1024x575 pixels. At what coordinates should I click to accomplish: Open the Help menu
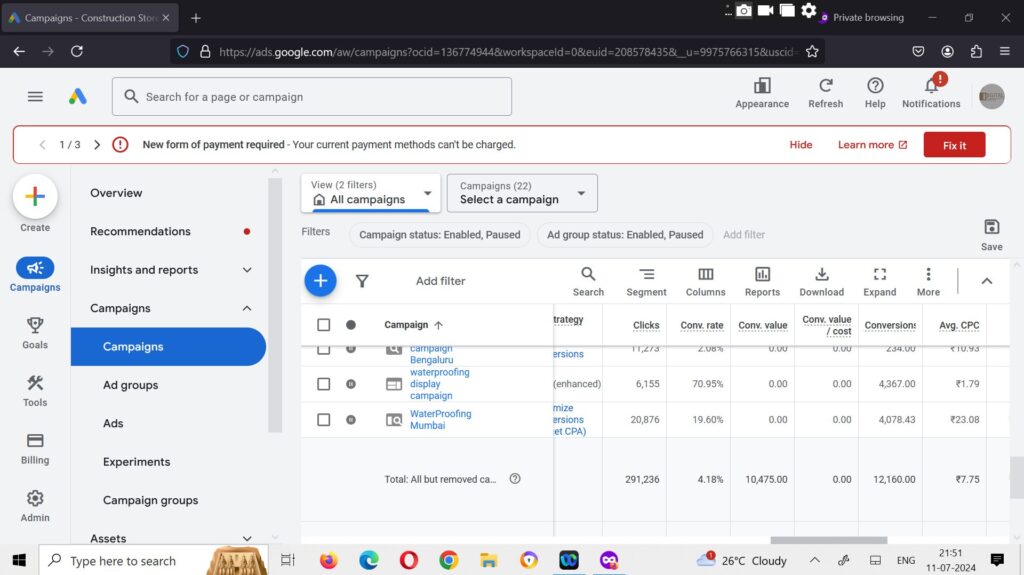(x=874, y=93)
